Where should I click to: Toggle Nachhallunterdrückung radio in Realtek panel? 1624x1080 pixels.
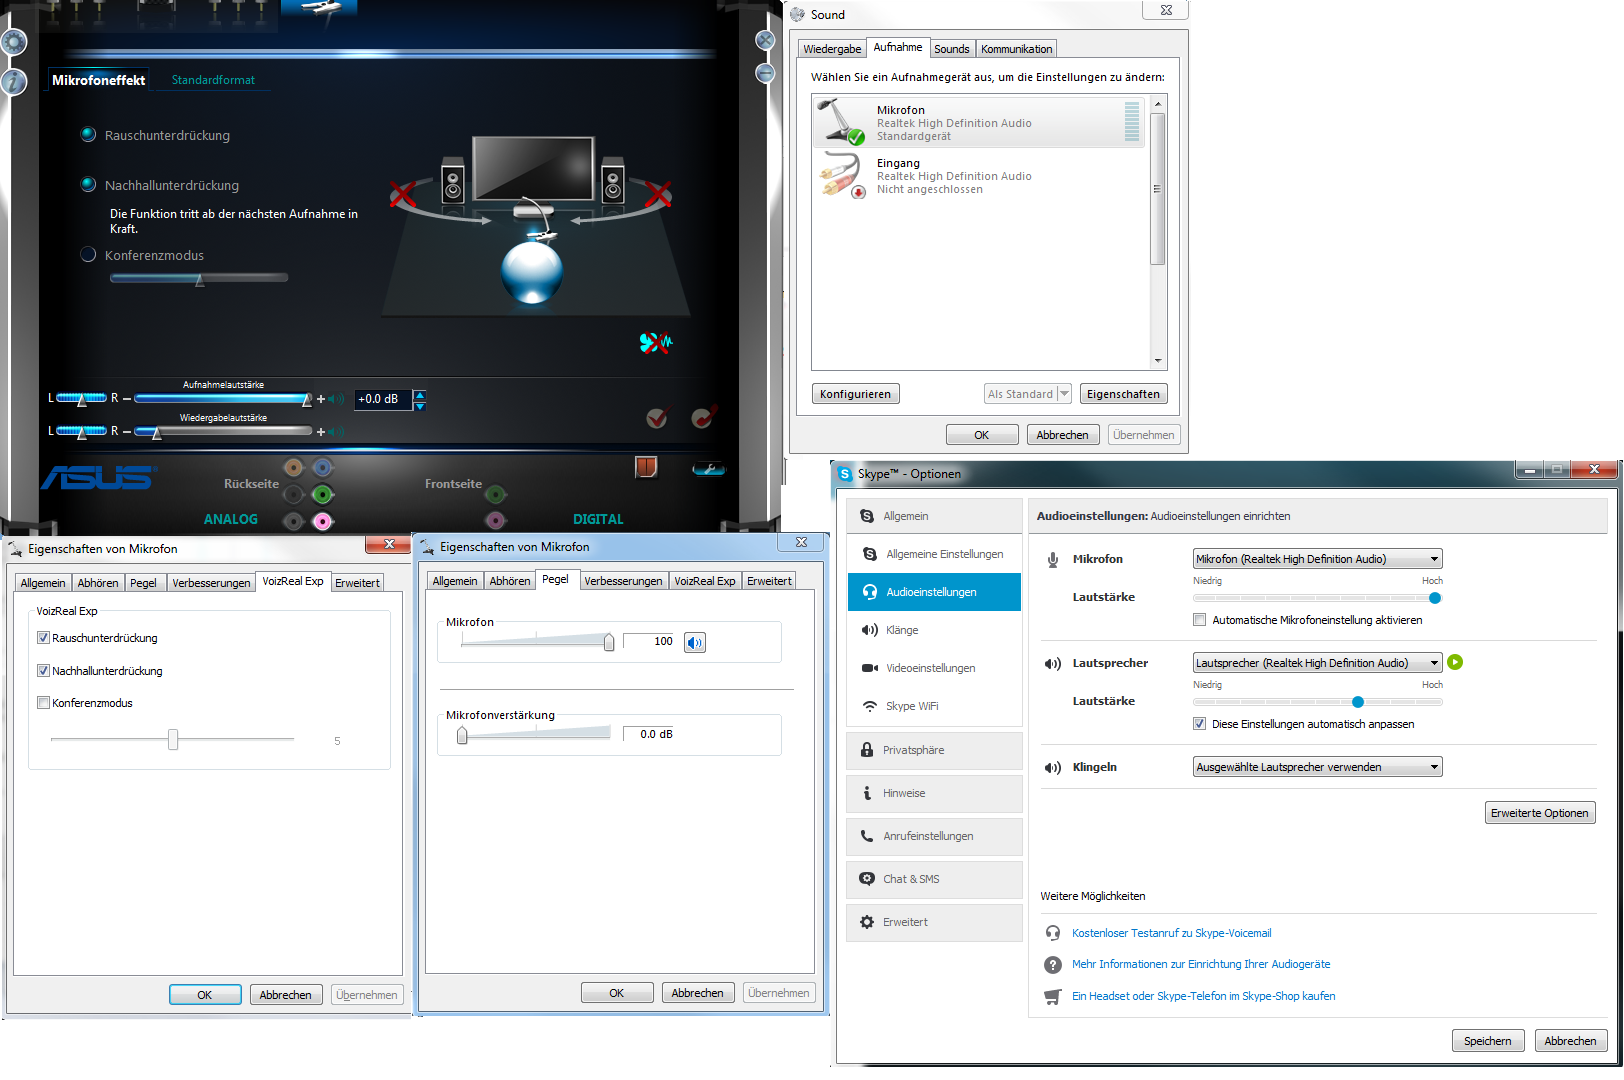[x=88, y=185]
